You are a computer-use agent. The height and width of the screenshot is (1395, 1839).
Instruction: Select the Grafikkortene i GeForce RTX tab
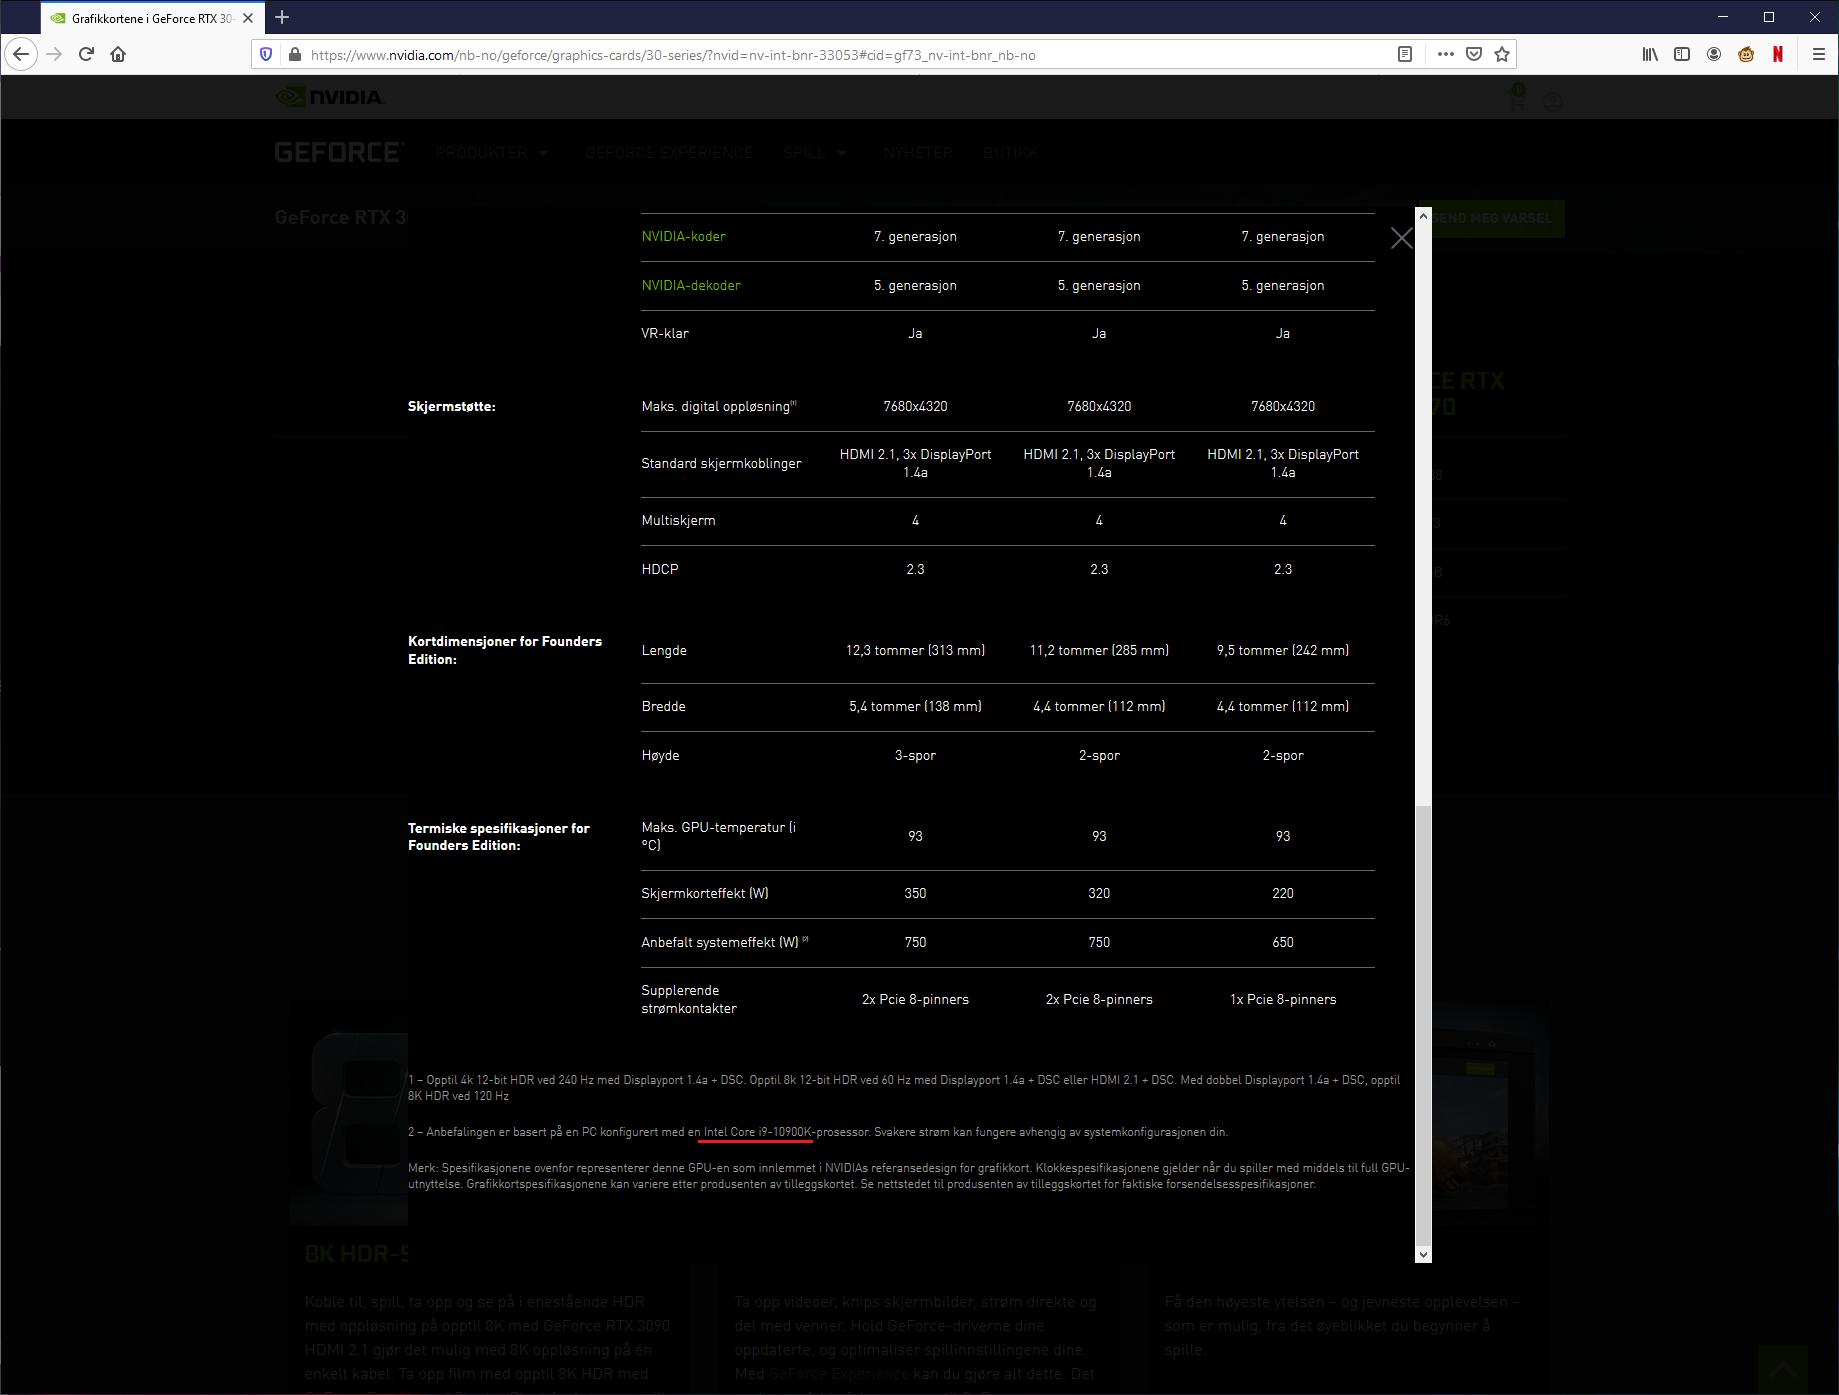pyautogui.click(x=152, y=18)
